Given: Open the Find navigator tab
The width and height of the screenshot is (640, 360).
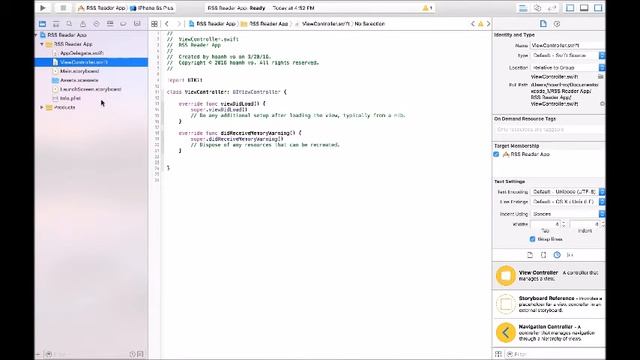Looking at the screenshot, I should click(69, 24).
